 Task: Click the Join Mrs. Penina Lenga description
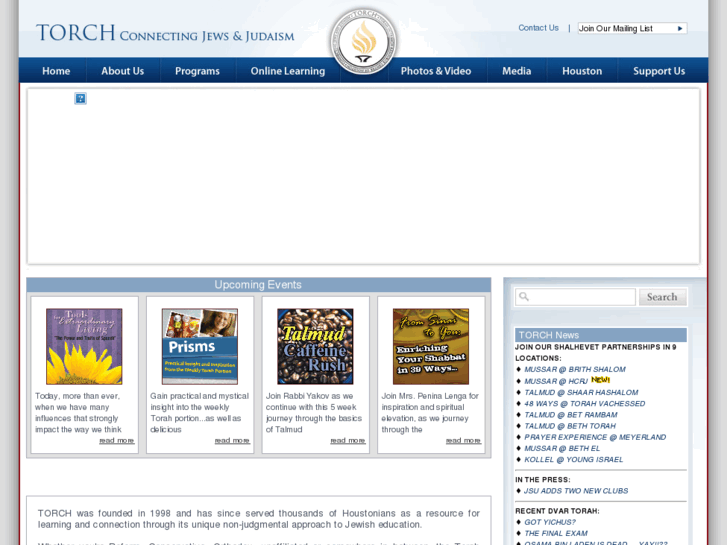(x=430, y=413)
